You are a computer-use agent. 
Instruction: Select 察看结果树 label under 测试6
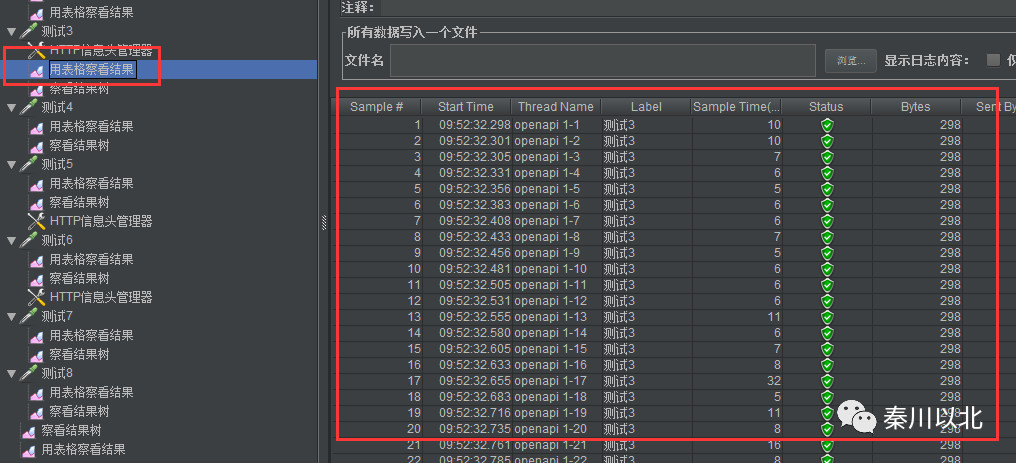pyautogui.click(x=80, y=278)
